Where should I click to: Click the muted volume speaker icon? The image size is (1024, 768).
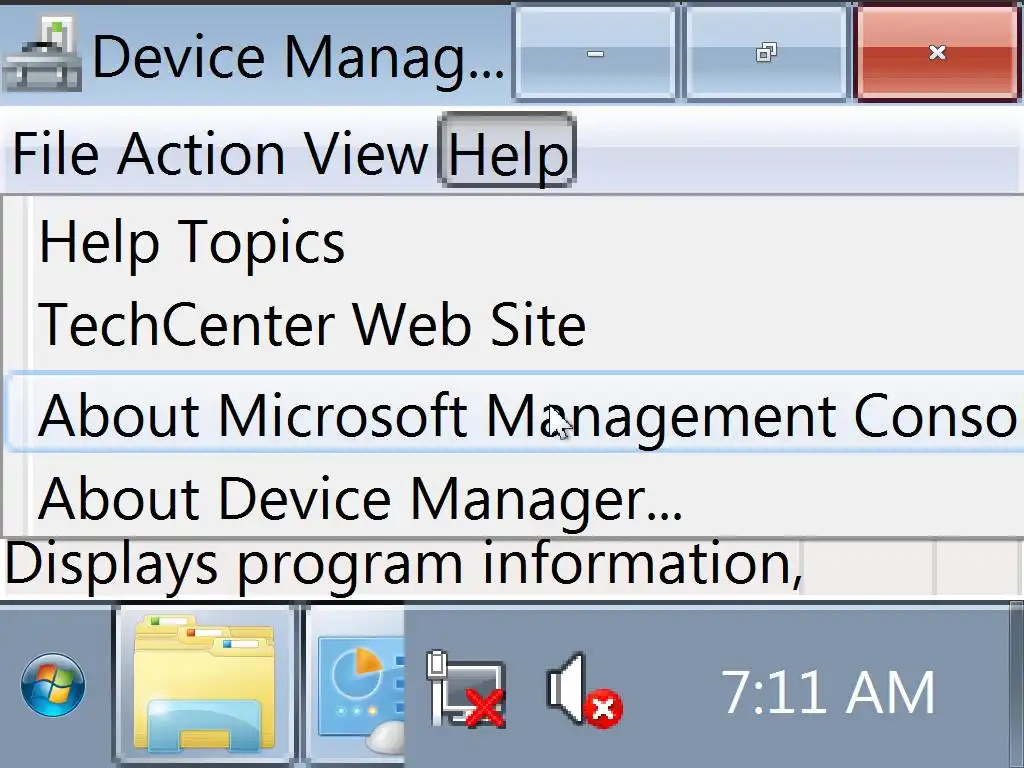click(x=582, y=690)
